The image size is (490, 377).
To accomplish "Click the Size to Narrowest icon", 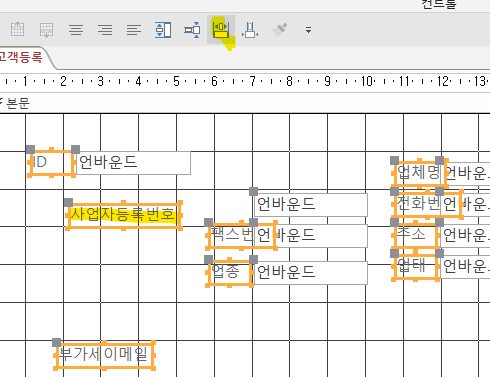I will click(x=250, y=30).
